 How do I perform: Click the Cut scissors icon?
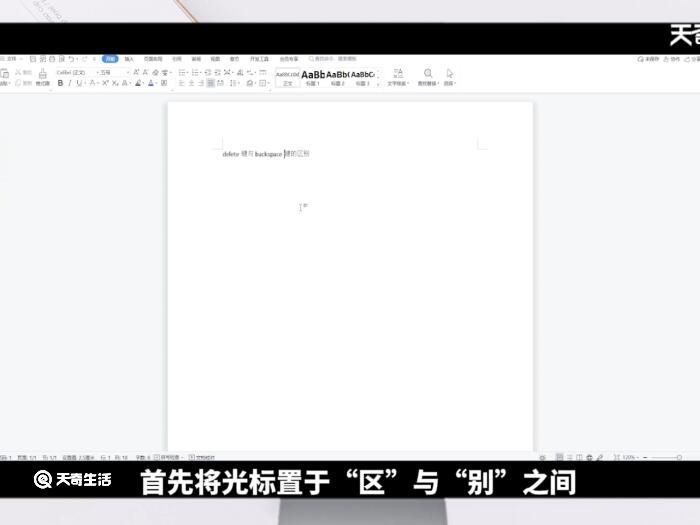(19, 72)
